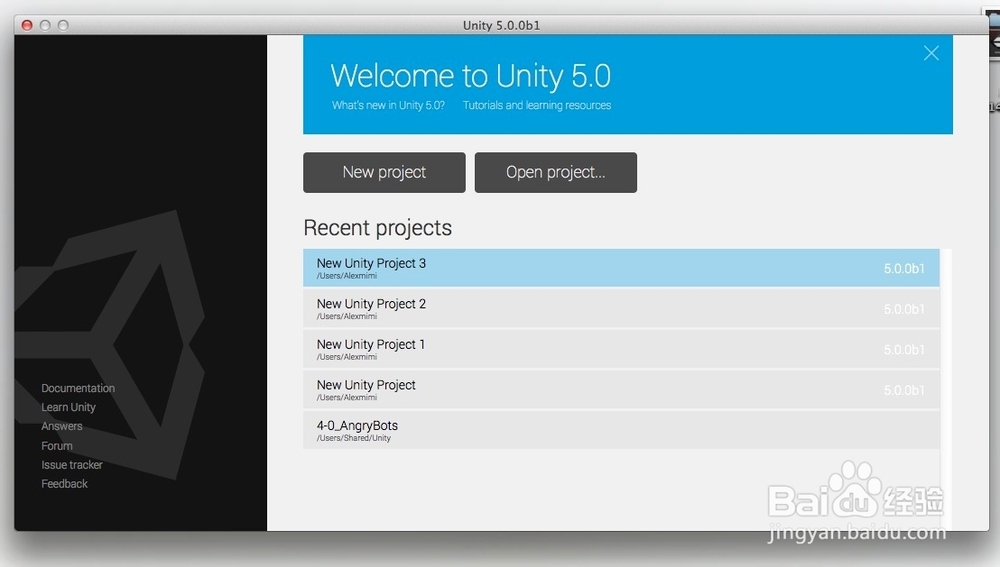1000x567 pixels.
Task: Open "What's new in Unity 5.0?" link
Action: coord(388,105)
